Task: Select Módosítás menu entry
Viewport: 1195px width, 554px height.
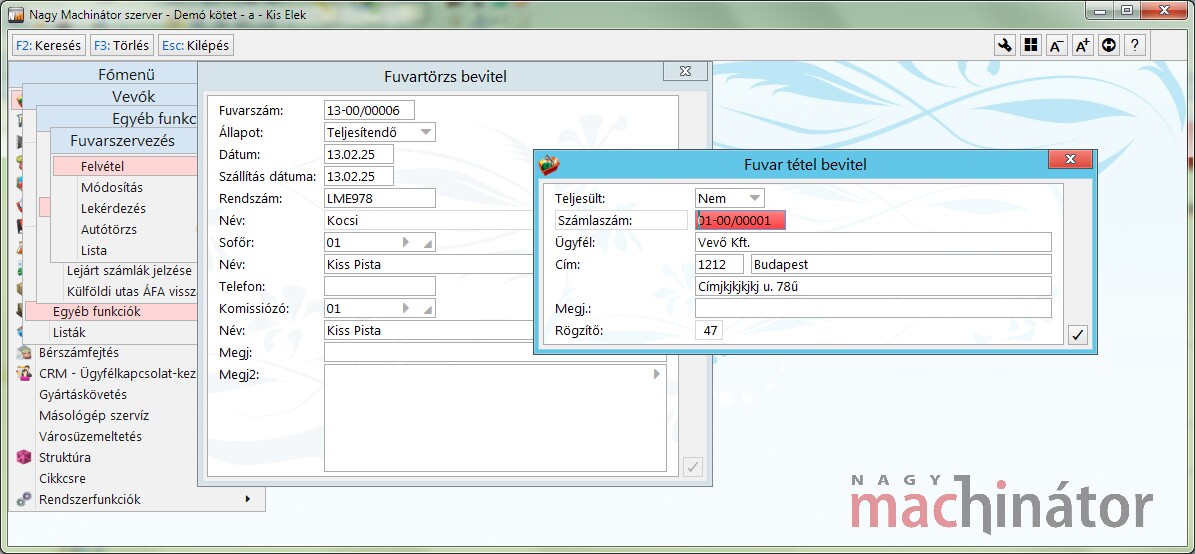Action: point(112,187)
